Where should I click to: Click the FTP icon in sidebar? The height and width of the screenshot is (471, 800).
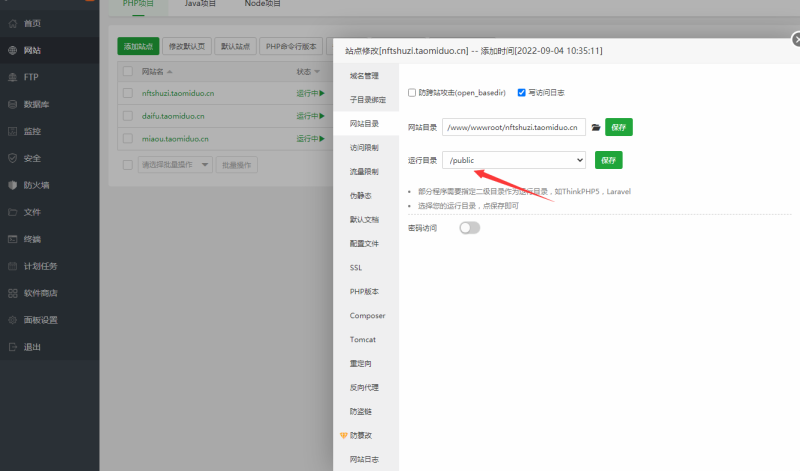click(13, 77)
